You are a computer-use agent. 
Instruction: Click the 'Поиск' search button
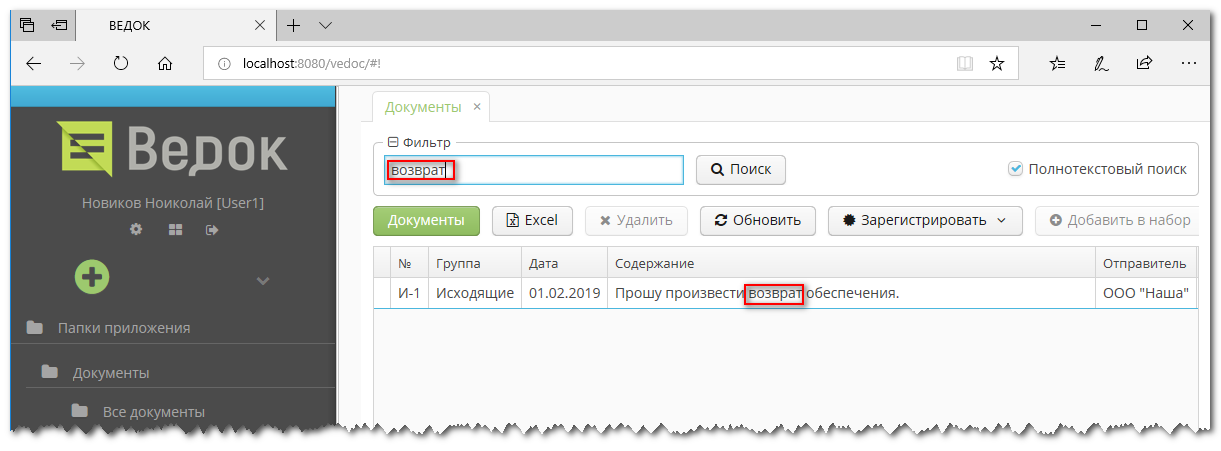[x=741, y=170]
